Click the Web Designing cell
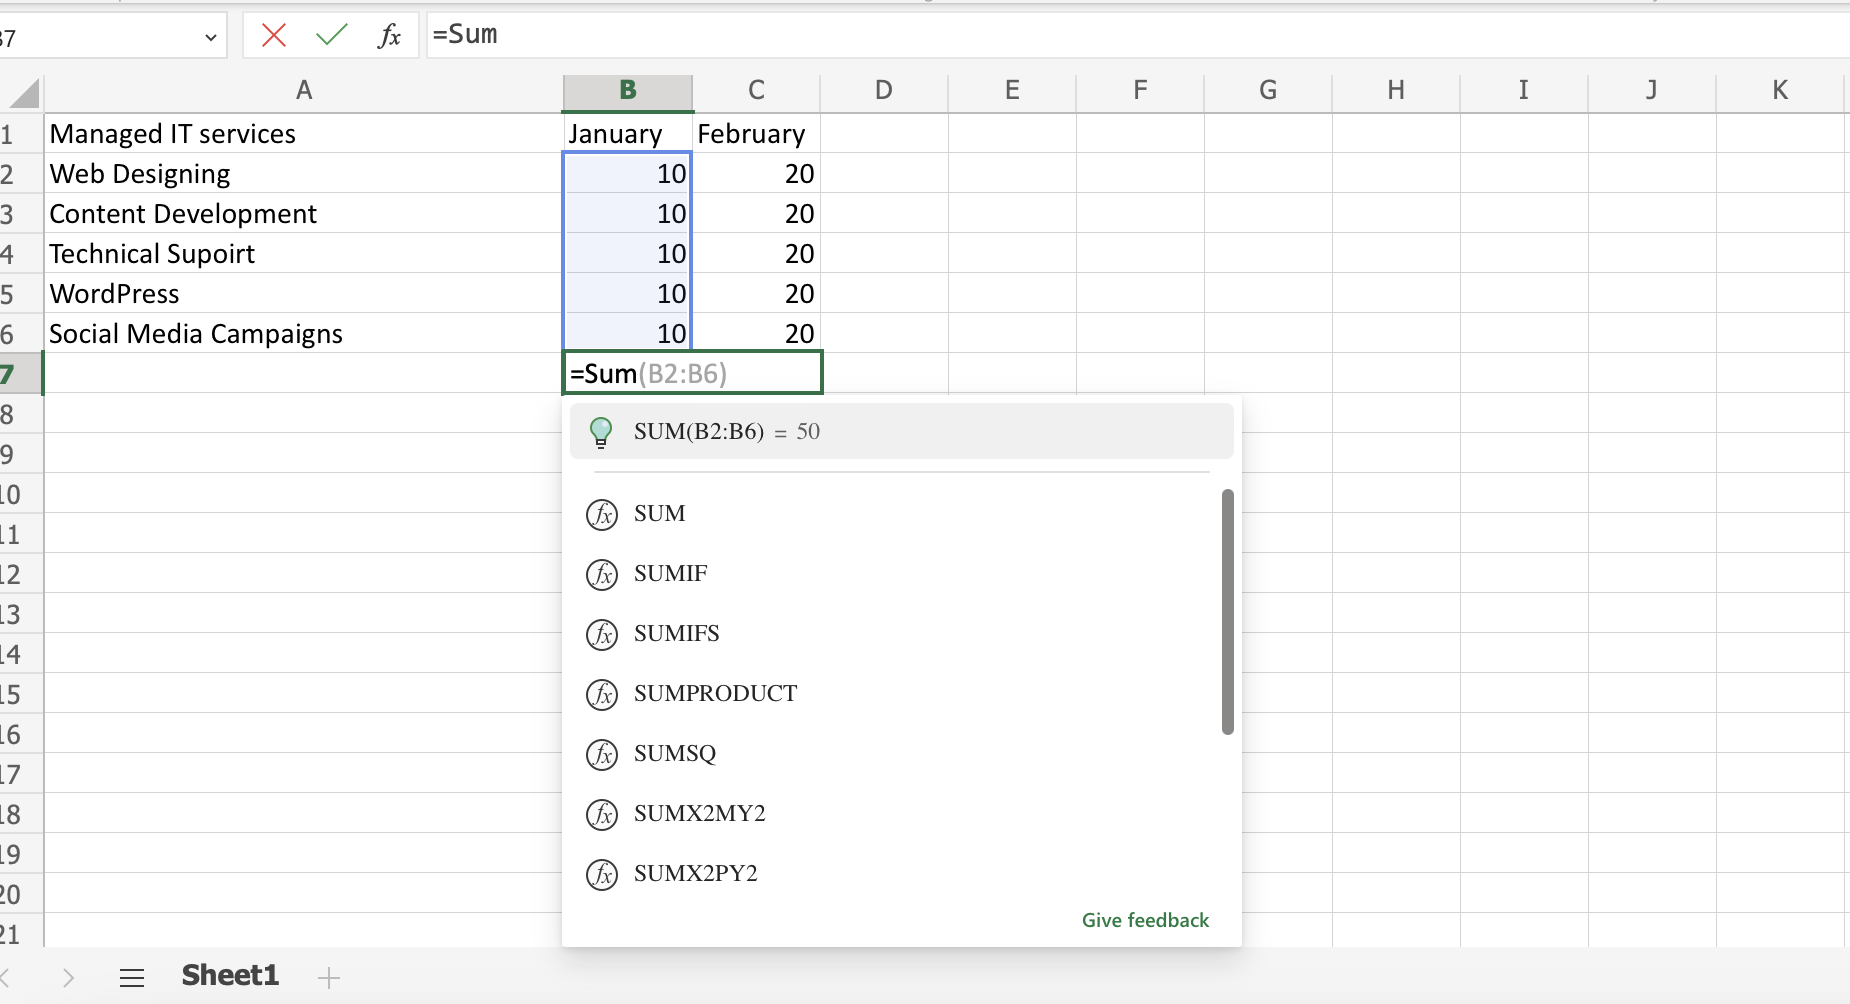 tap(304, 173)
